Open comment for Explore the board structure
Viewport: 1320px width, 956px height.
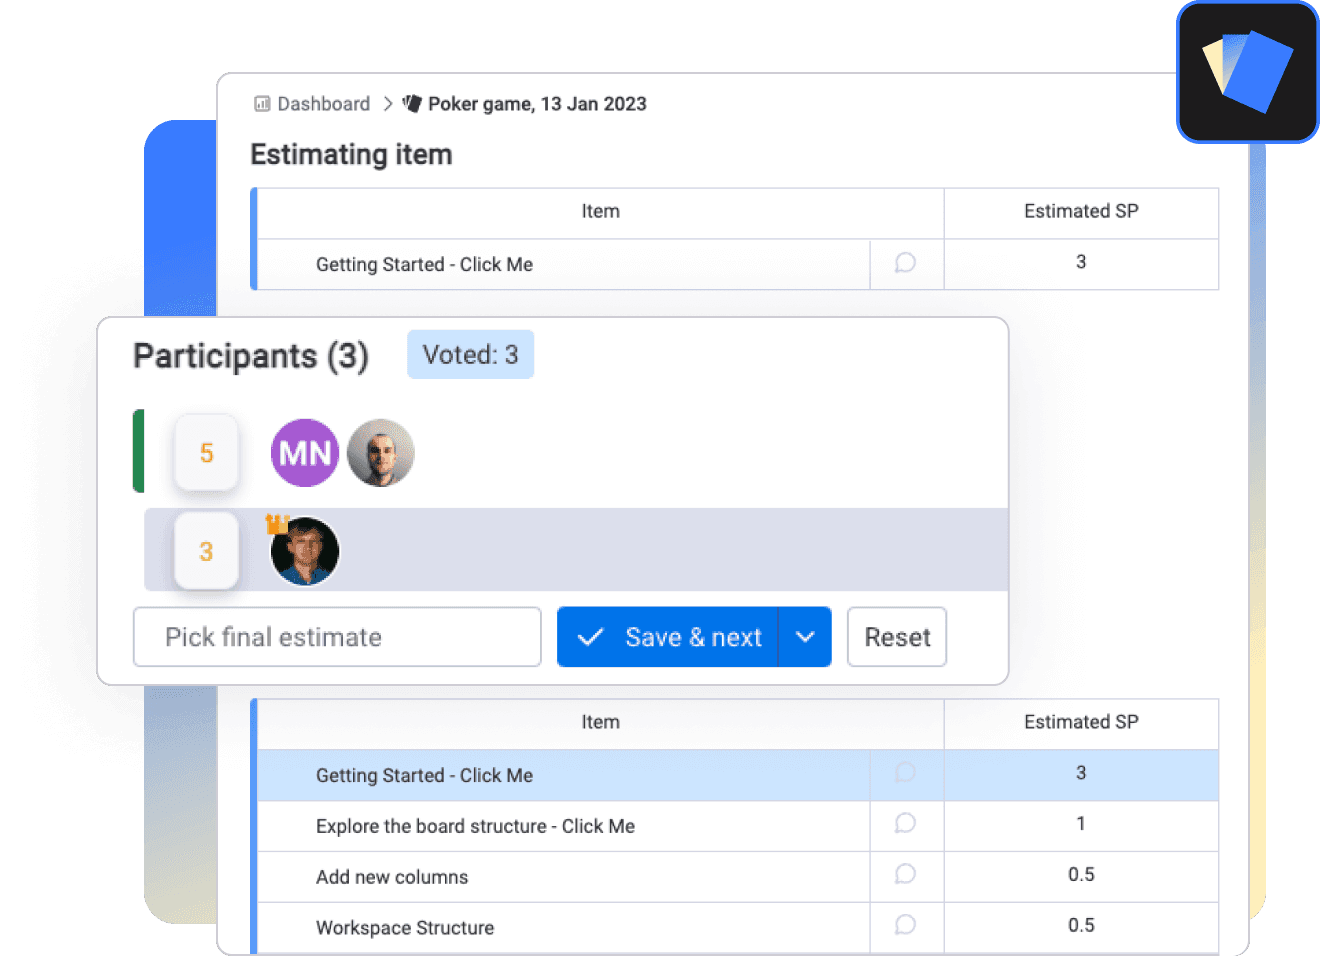[905, 823]
